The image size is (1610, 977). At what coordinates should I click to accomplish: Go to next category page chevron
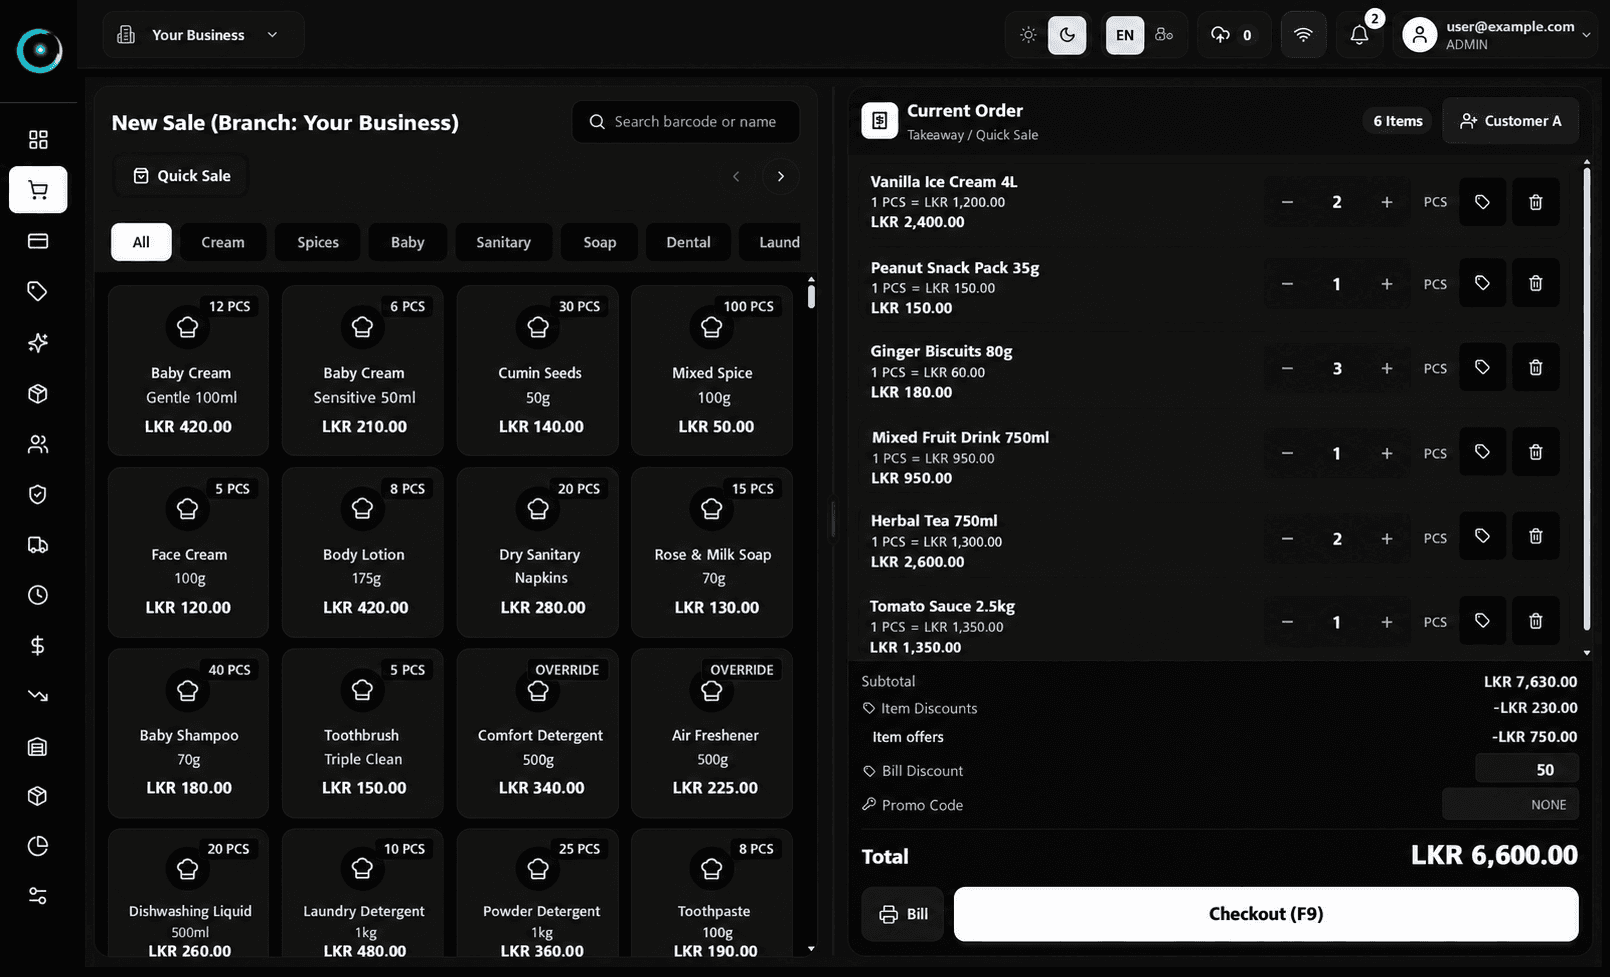pyautogui.click(x=780, y=176)
